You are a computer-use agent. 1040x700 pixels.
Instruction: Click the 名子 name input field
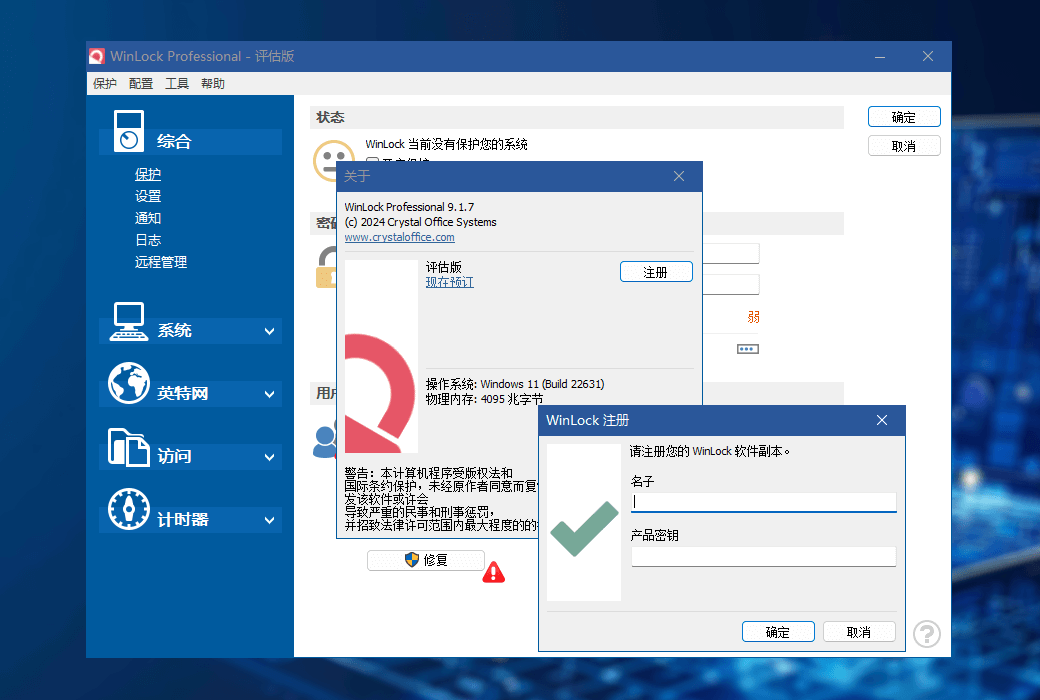click(x=763, y=502)
